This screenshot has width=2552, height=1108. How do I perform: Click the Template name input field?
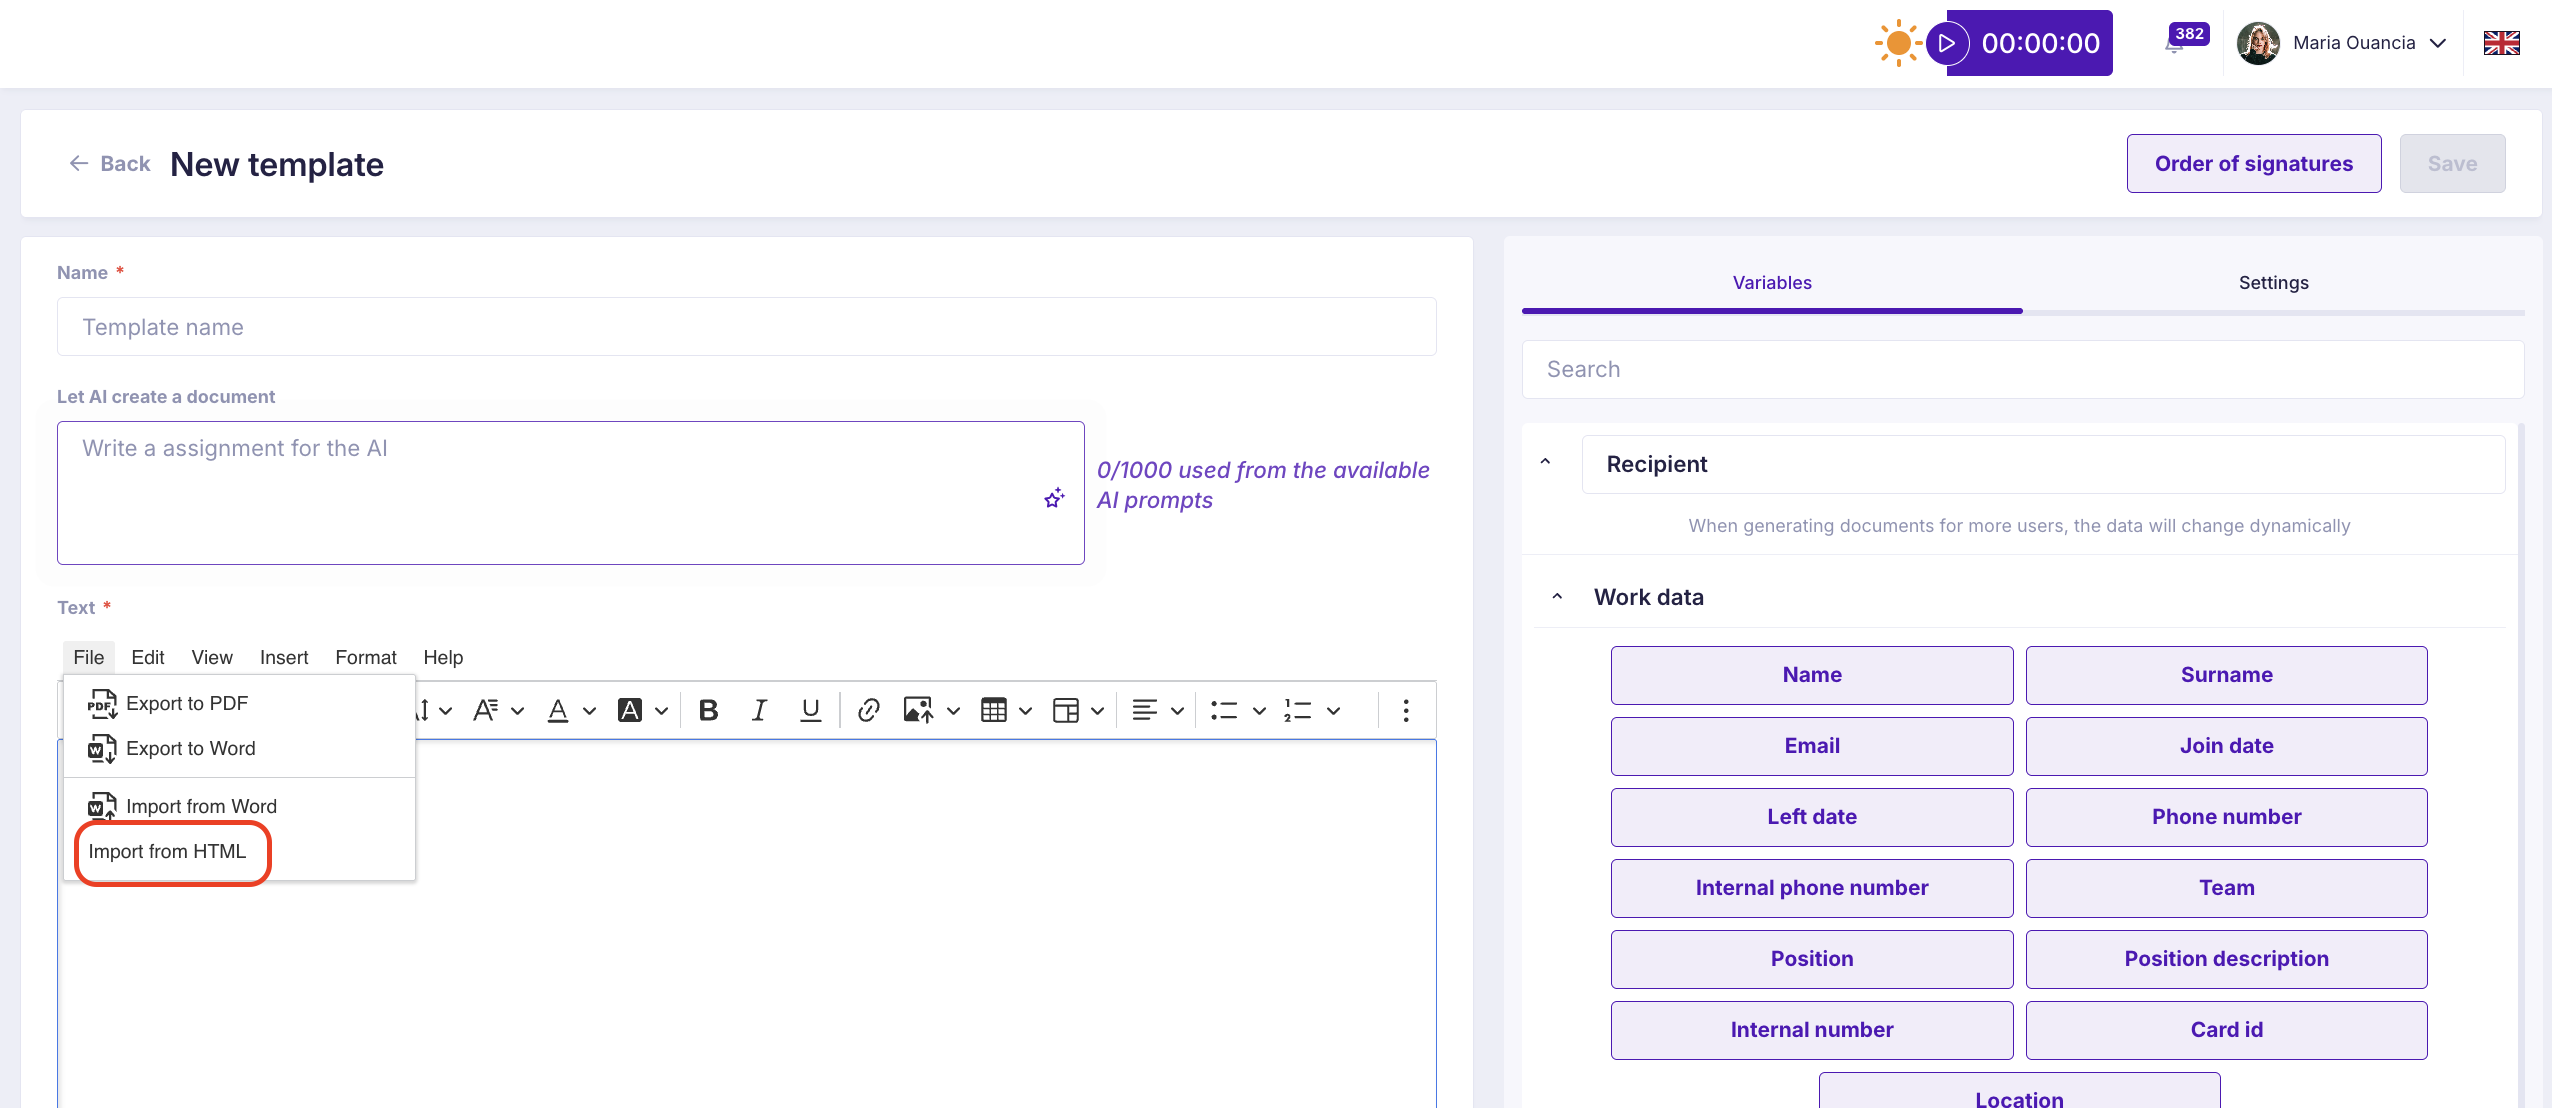click(746, 327)
